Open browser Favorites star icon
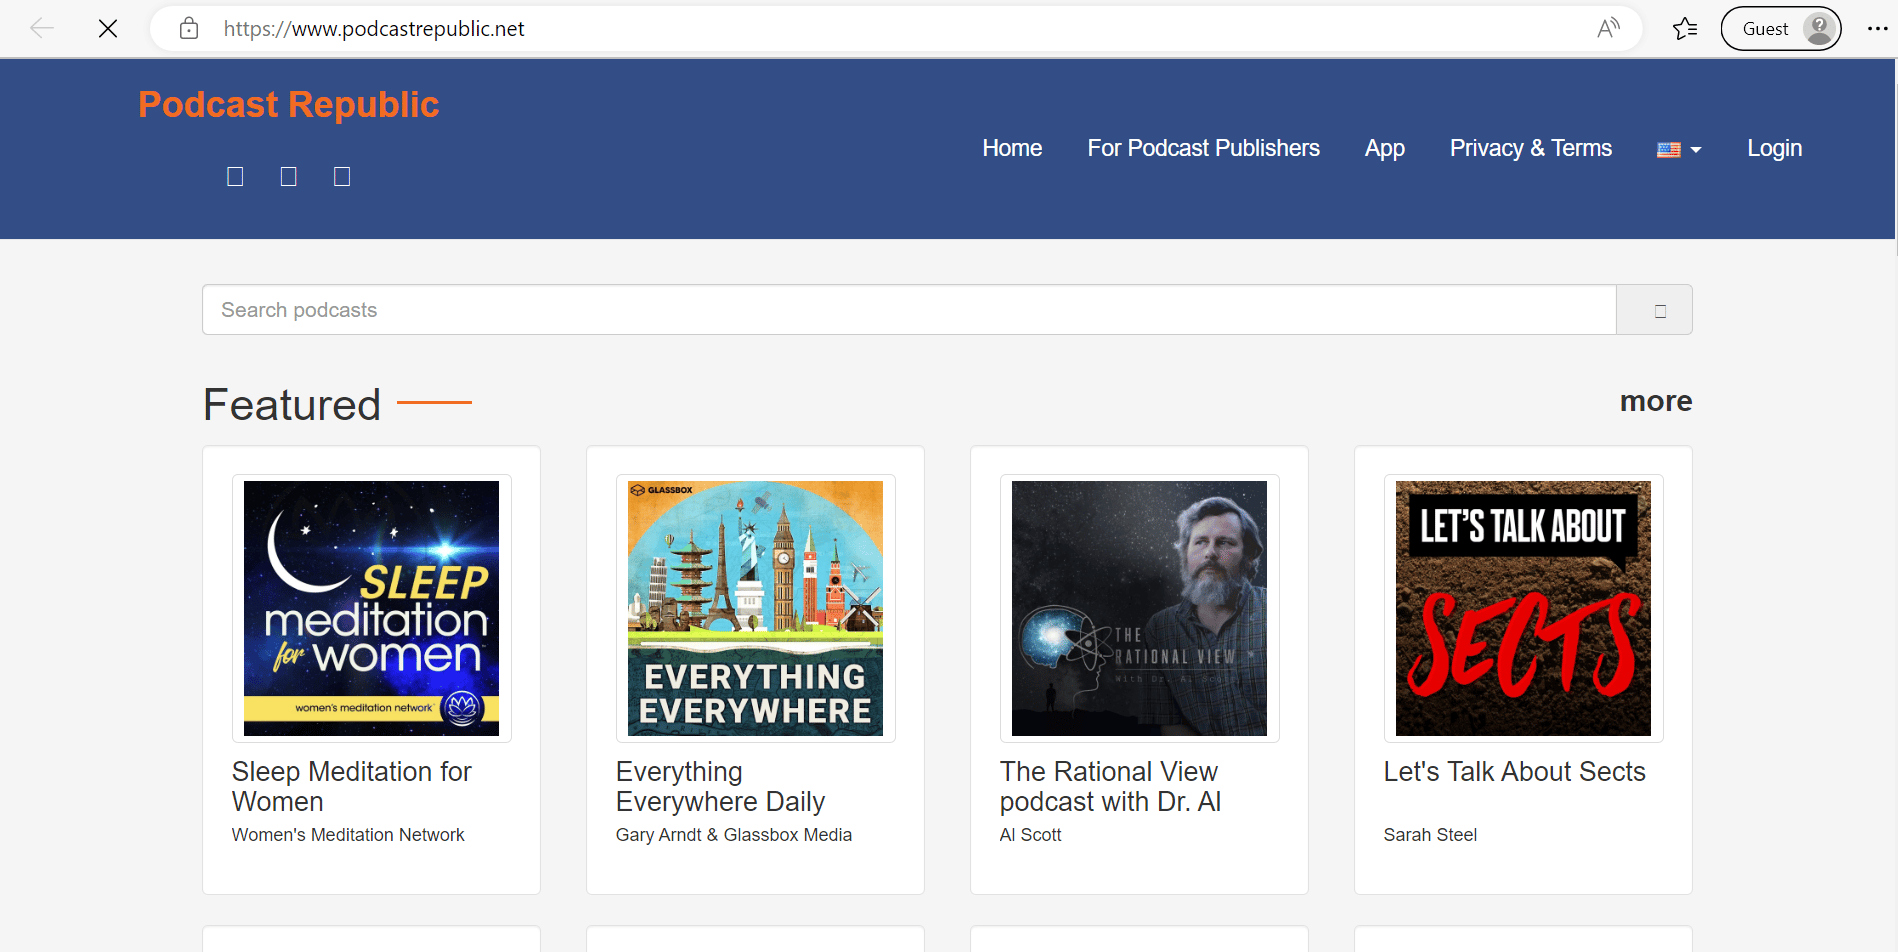 tap(1685, 29)
